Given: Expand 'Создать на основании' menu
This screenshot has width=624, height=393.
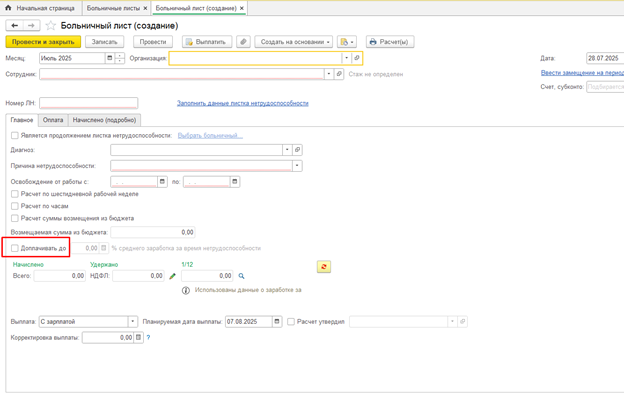Looking at the screenshot, I should click(x=294, y=42).
